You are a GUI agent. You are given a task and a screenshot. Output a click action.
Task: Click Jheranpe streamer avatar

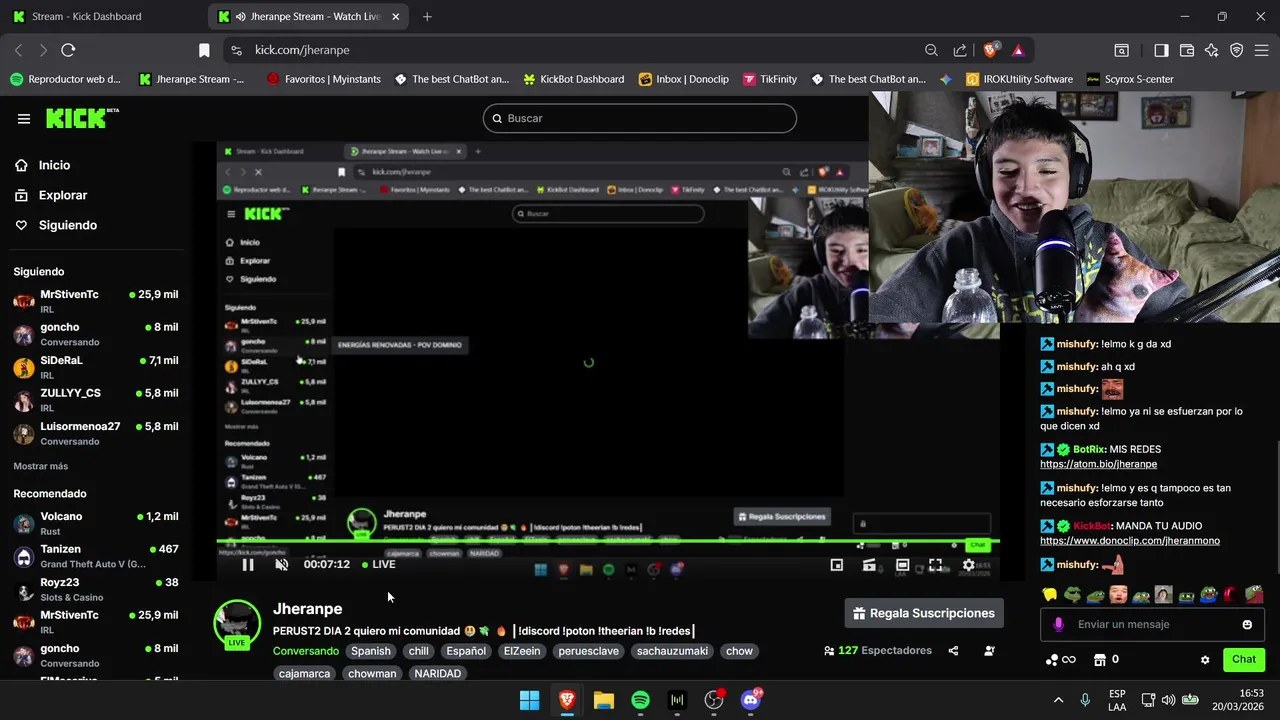click(x=238, y=624)
